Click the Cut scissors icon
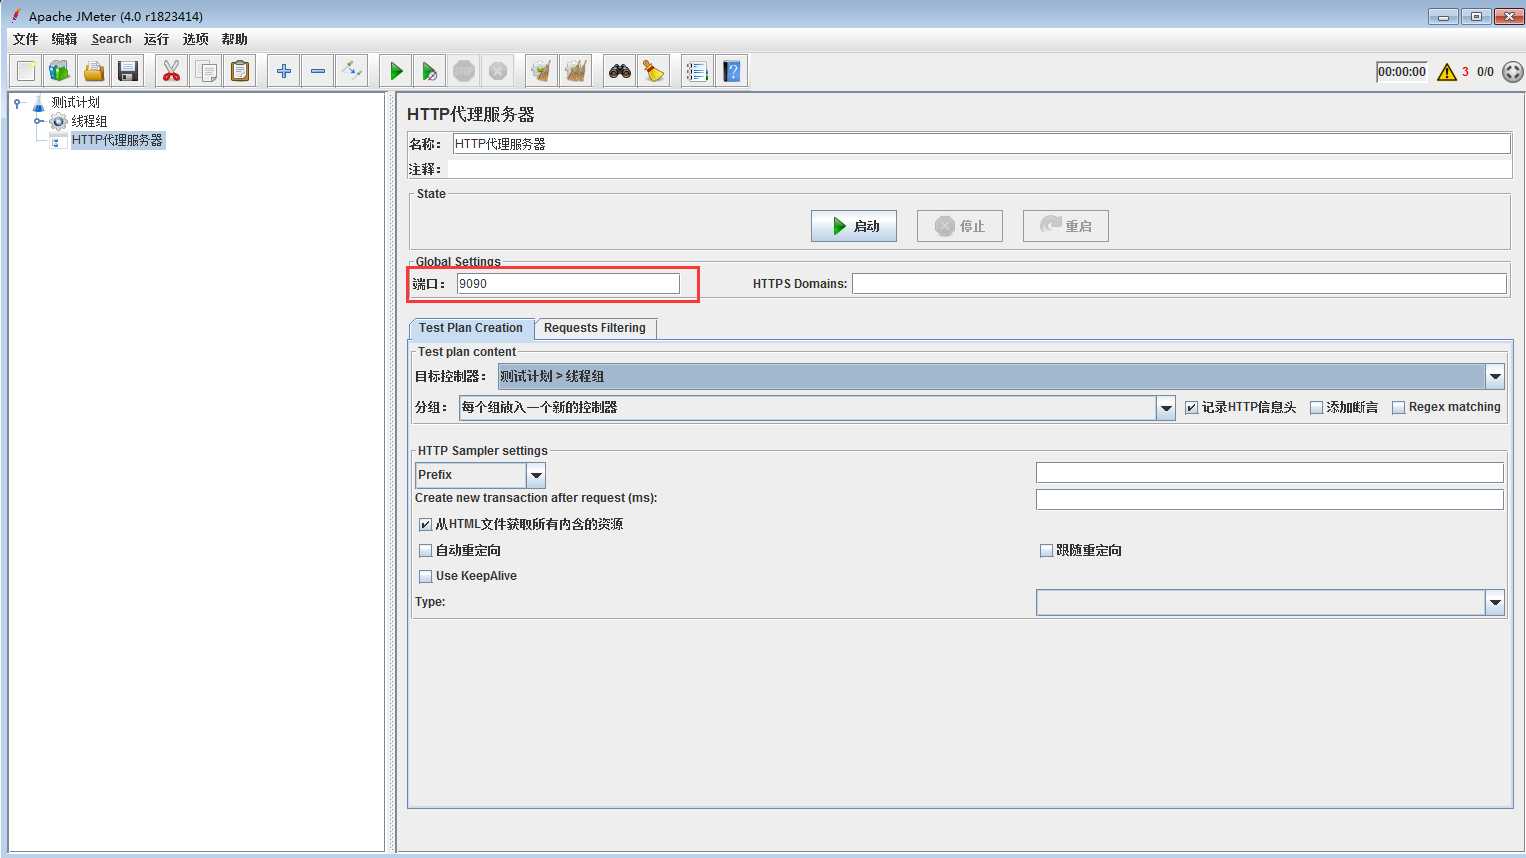Image resolution: width=1526 pixels, height=858 pixels. [x=172, y=71]
